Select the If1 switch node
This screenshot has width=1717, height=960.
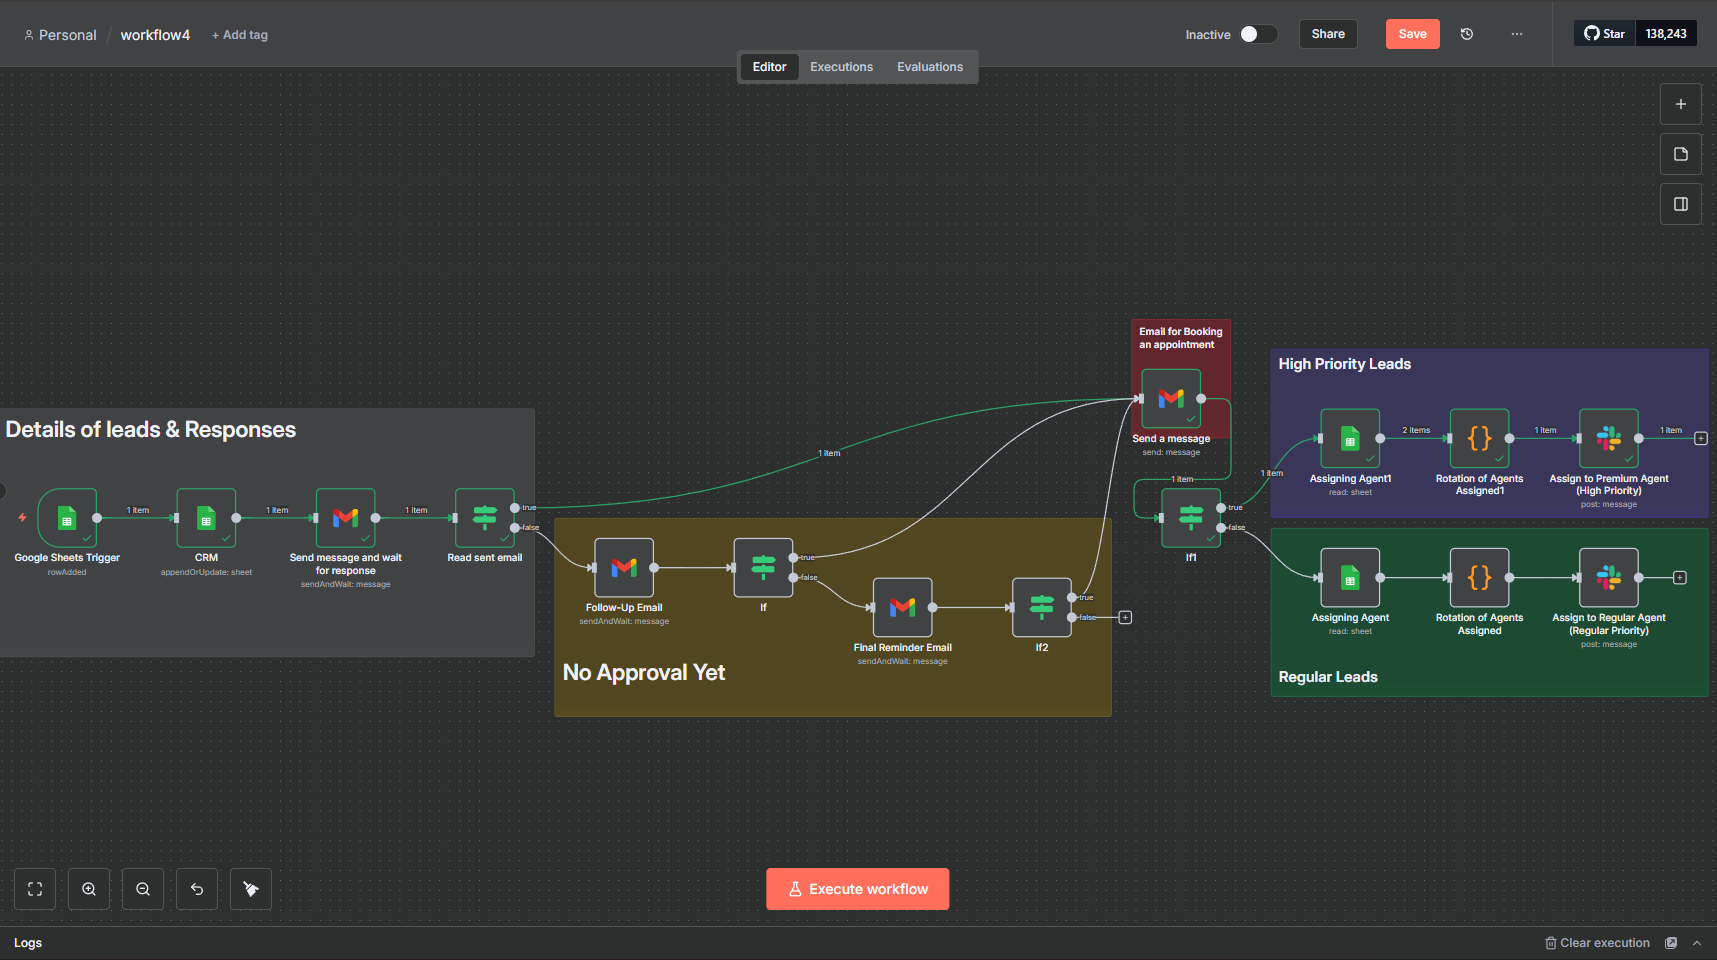[x=1191, y=517]
